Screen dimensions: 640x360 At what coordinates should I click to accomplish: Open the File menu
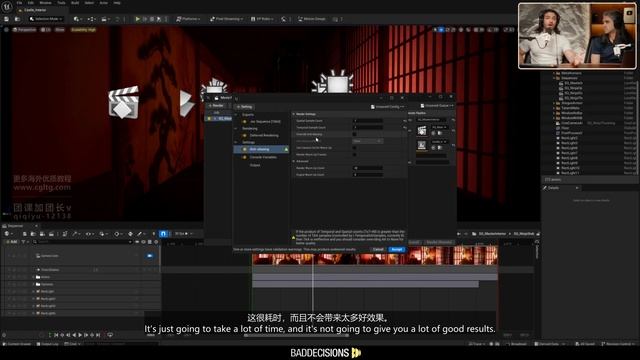pyautogui.click(x=19, y=3)
